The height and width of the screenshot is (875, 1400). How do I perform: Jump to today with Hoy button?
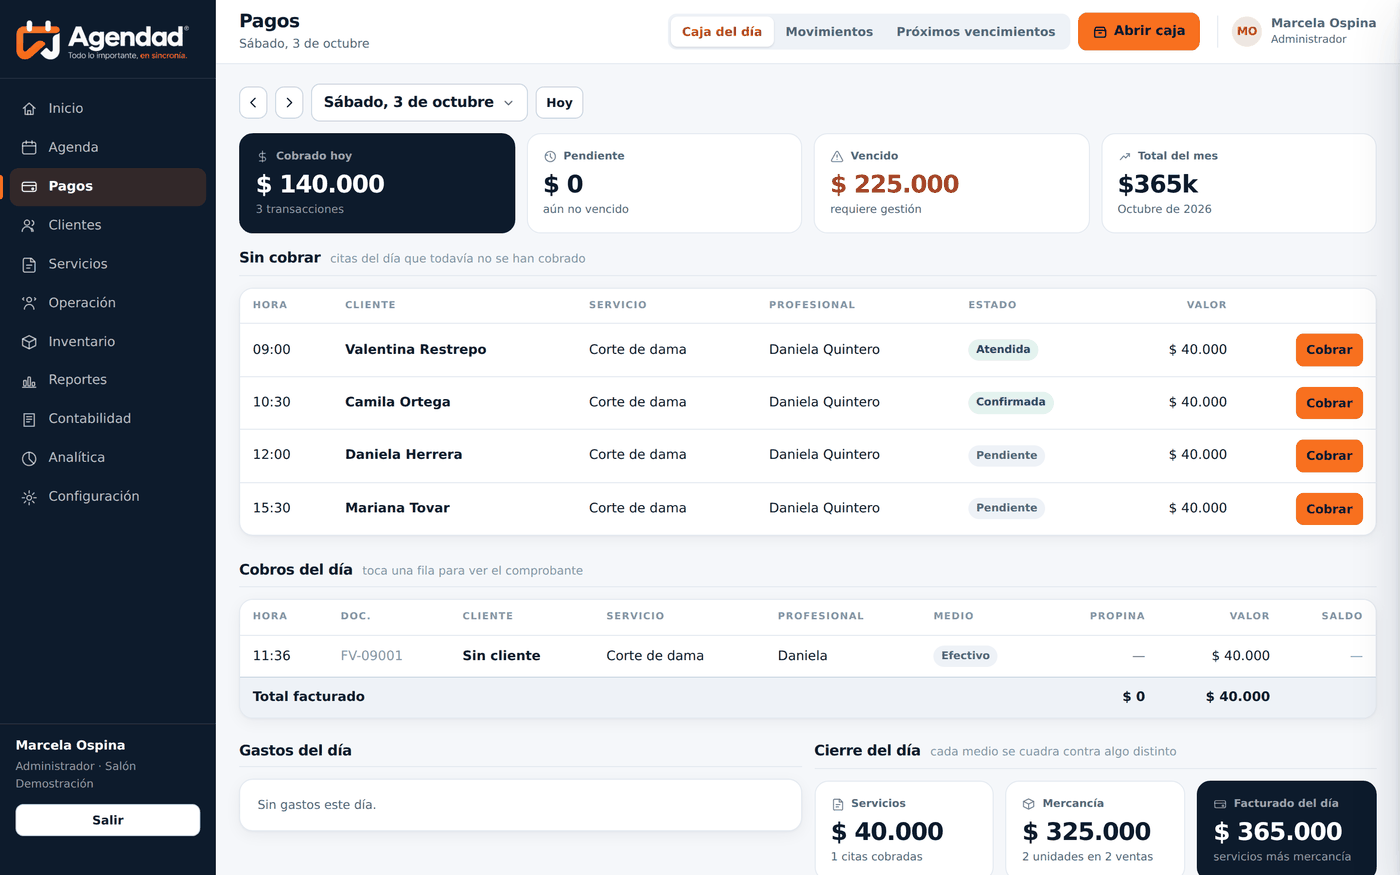559,102
